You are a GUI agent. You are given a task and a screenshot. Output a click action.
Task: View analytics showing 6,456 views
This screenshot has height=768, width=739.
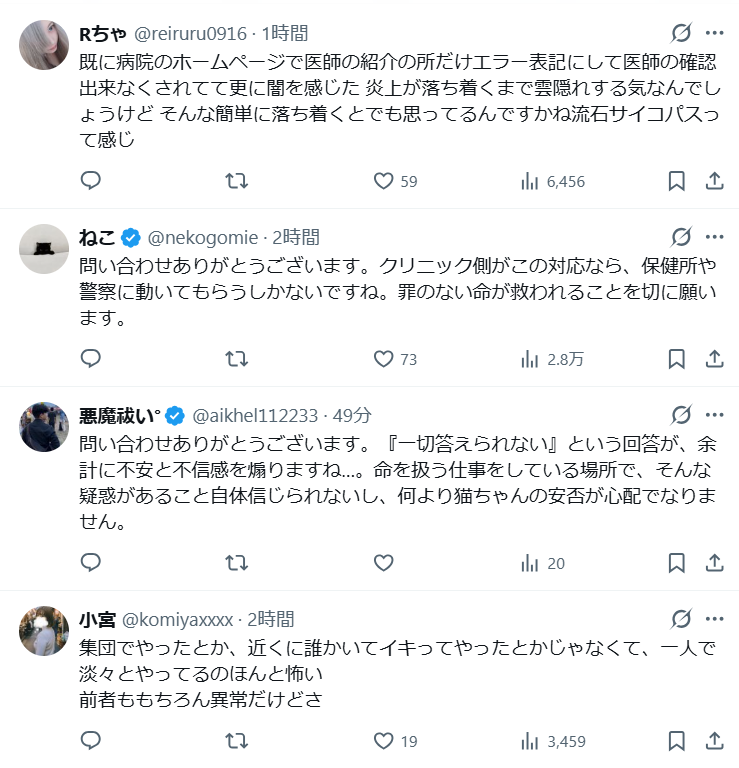553,181
